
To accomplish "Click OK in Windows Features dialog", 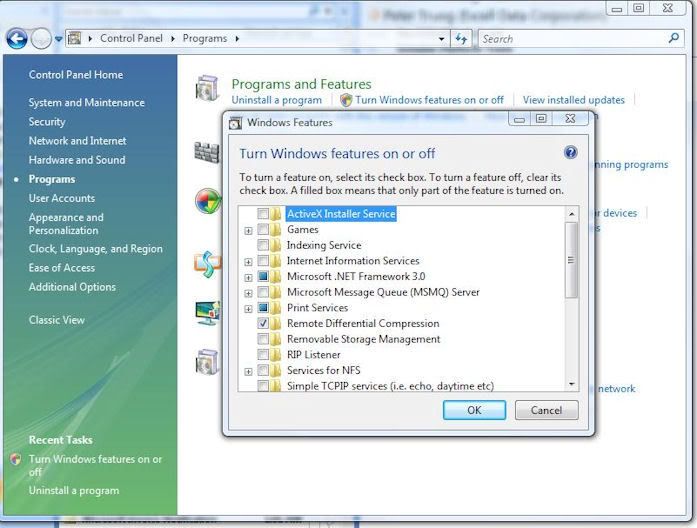I will 474,410.
